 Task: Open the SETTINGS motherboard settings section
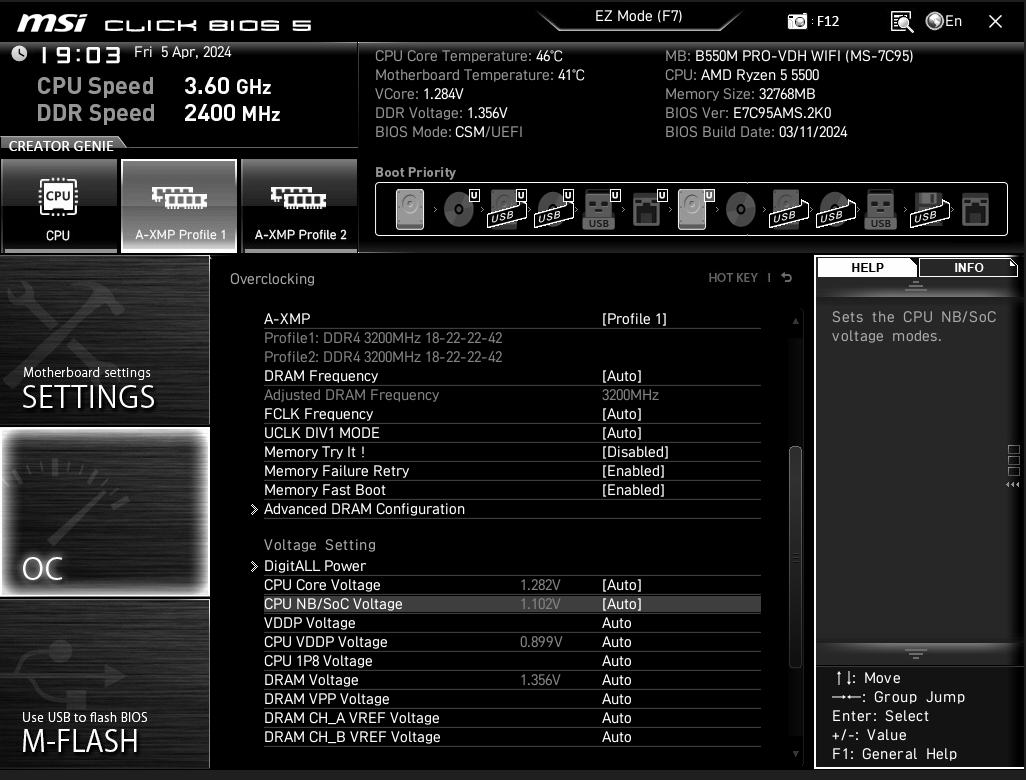click(x=105, y=340)
